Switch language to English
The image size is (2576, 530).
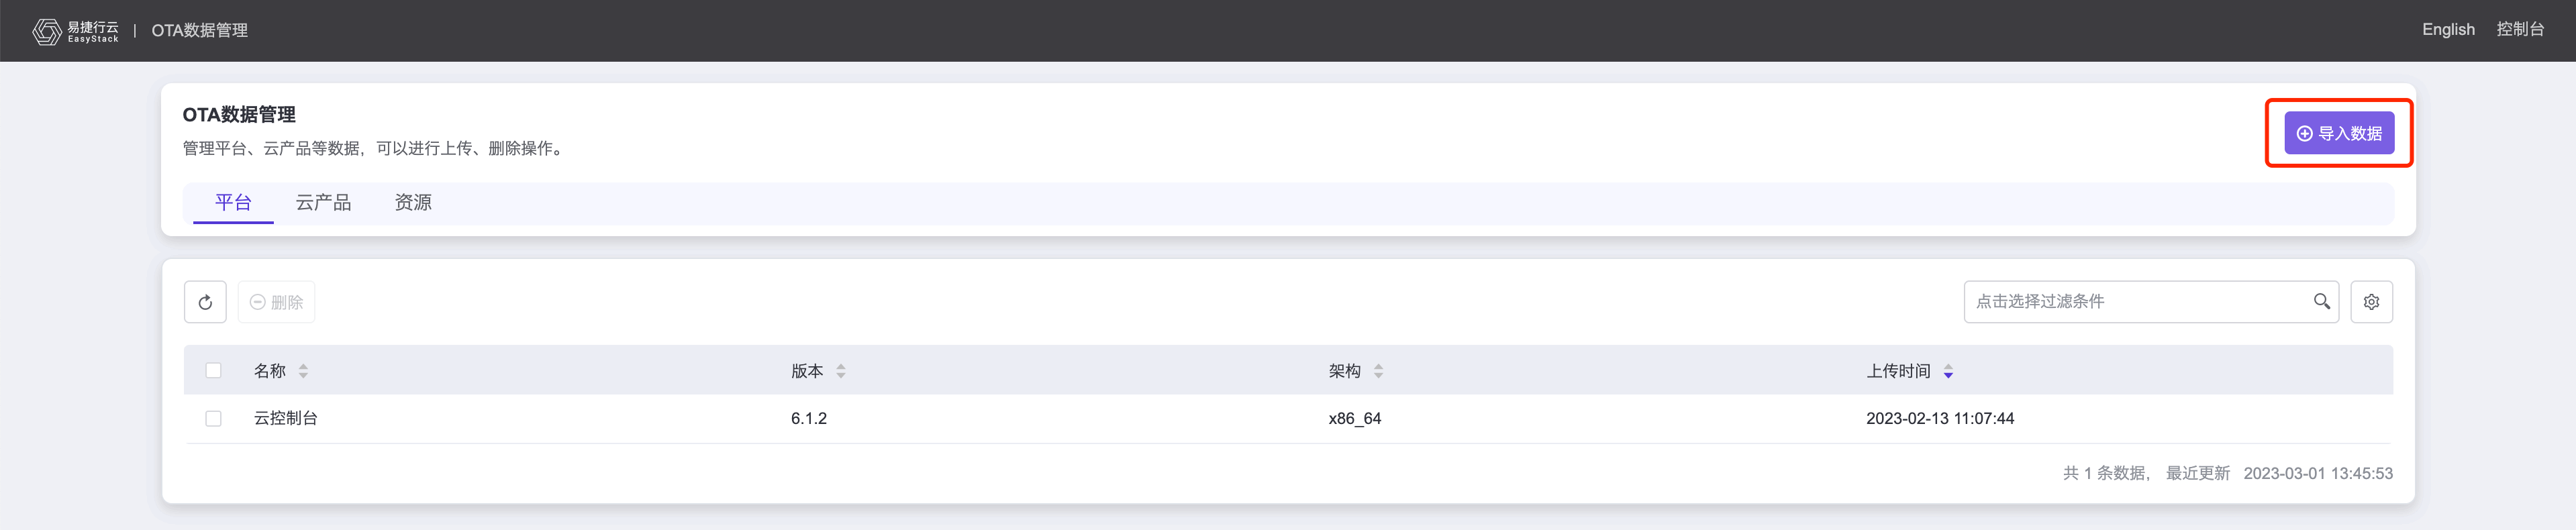tap(2447, 30)
